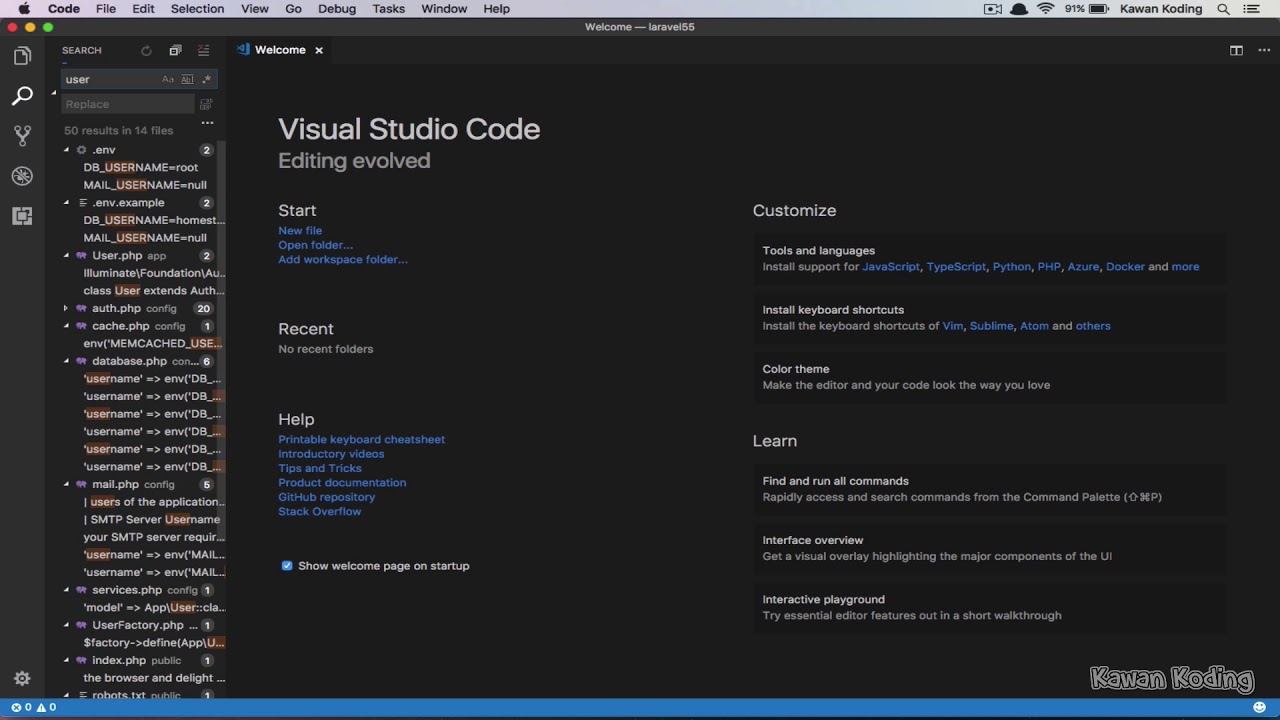Viewport: 1280px width, 720px height.
Task: Click the Replace input field
Action: point(128,104)
